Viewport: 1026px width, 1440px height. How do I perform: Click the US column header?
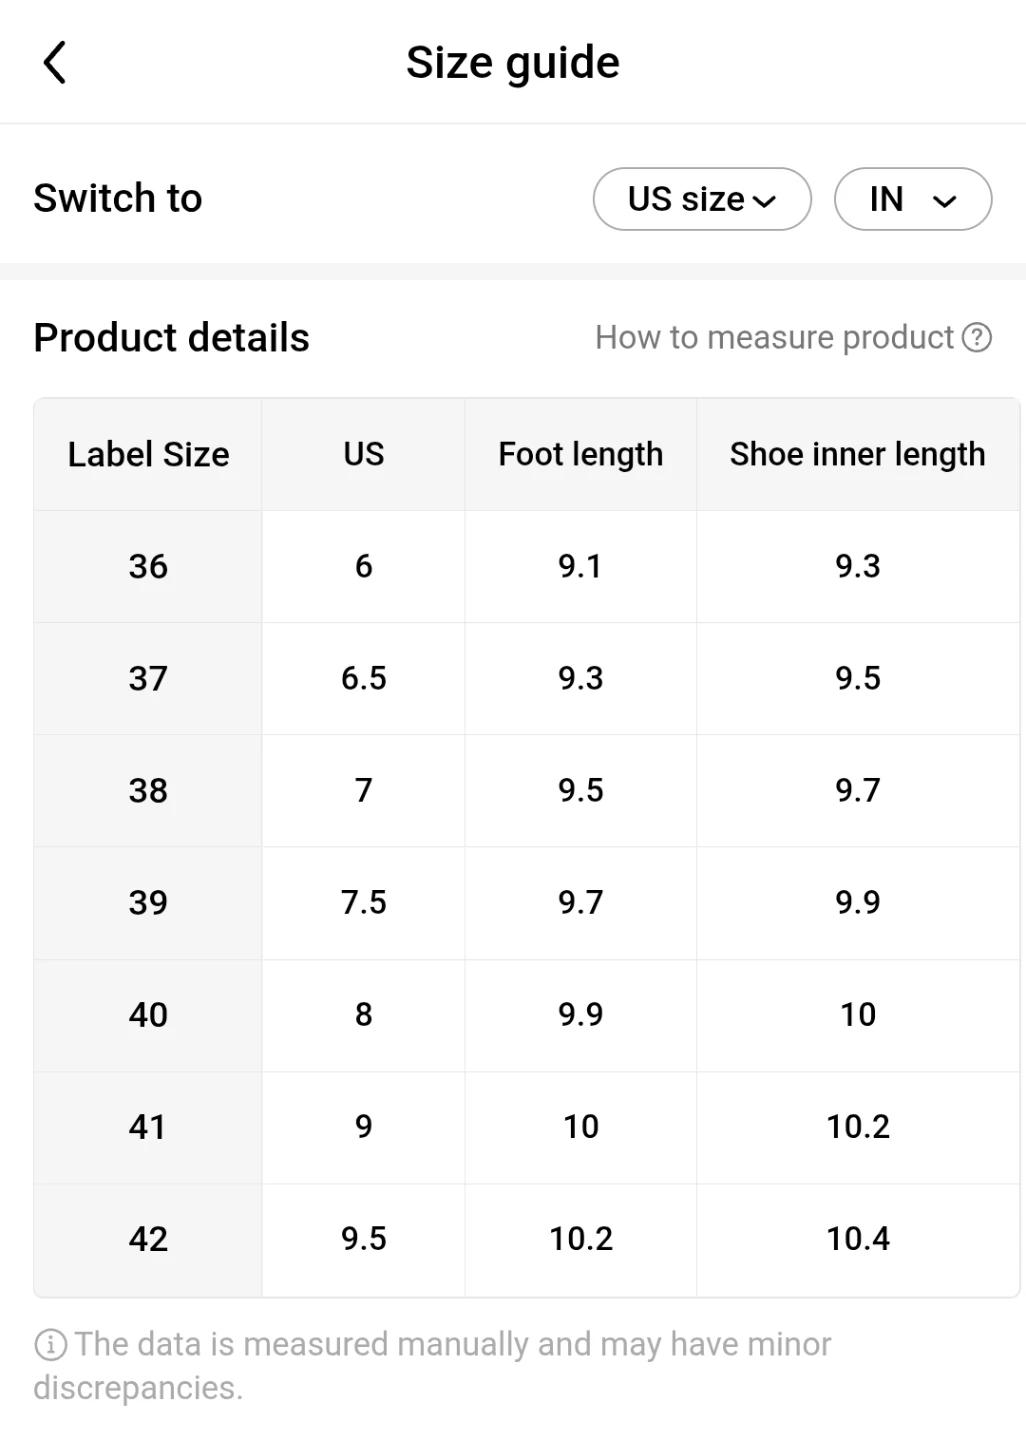pyautogui.click(x=364, y=455)
